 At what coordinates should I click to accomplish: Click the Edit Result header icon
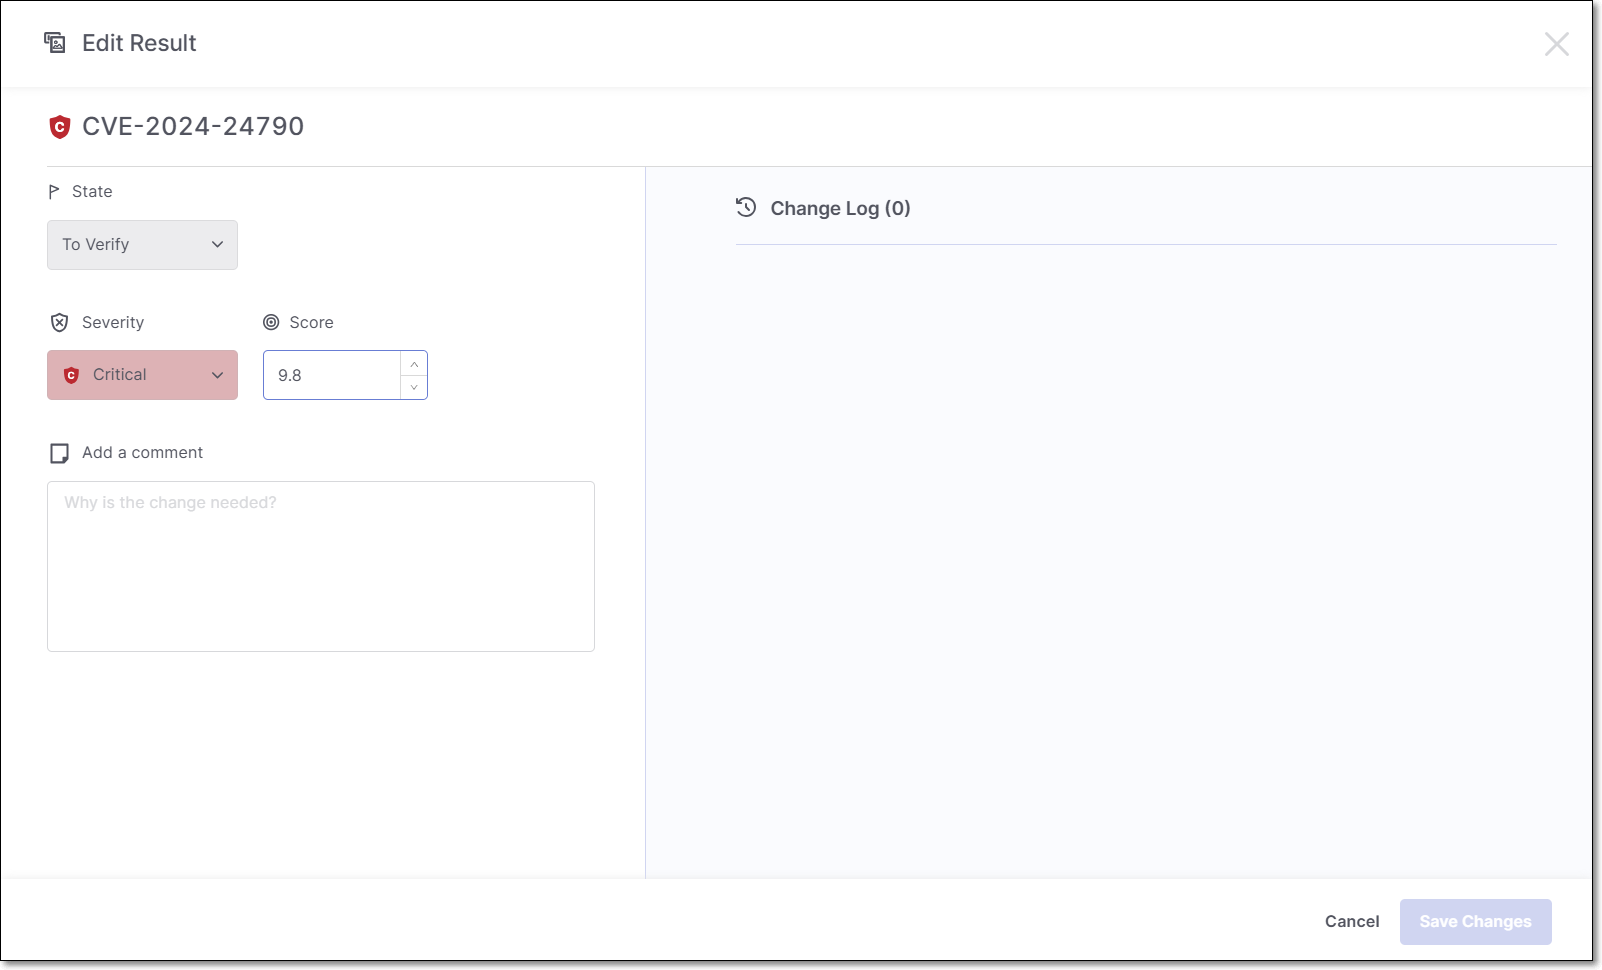55,43
